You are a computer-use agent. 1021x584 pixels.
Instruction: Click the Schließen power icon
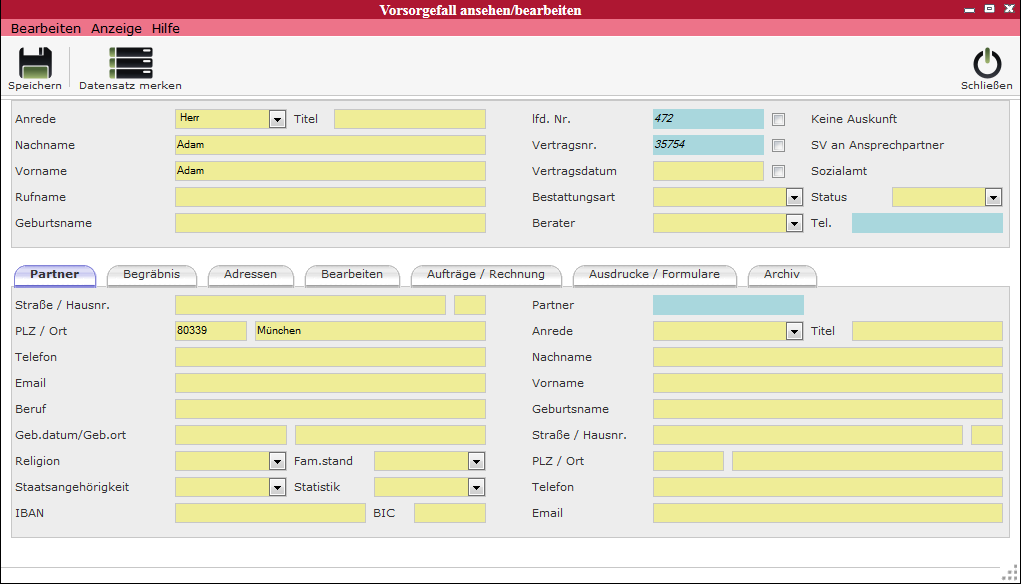pos(986,63)
